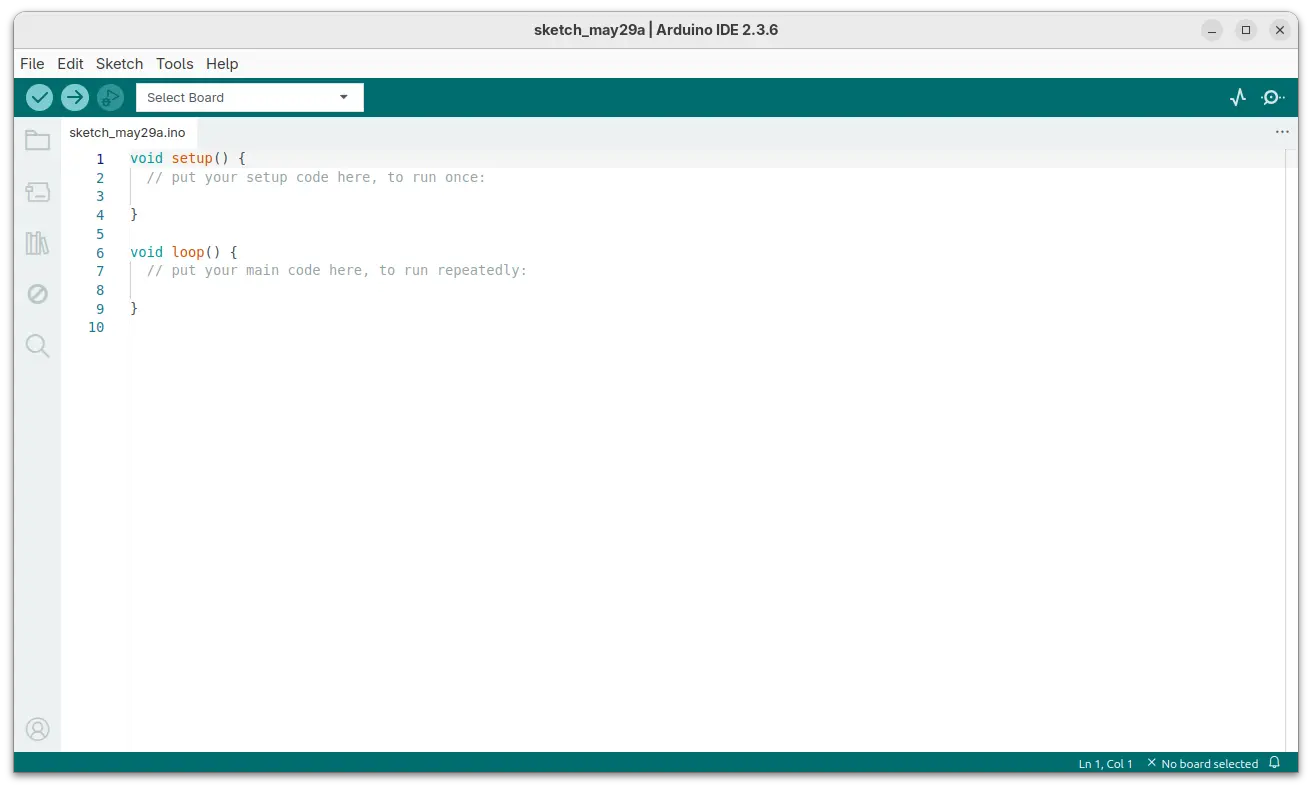The image size is (1312, 789).
Task: Maximize the Arduino IDE window
Action: click(1246, 30)
